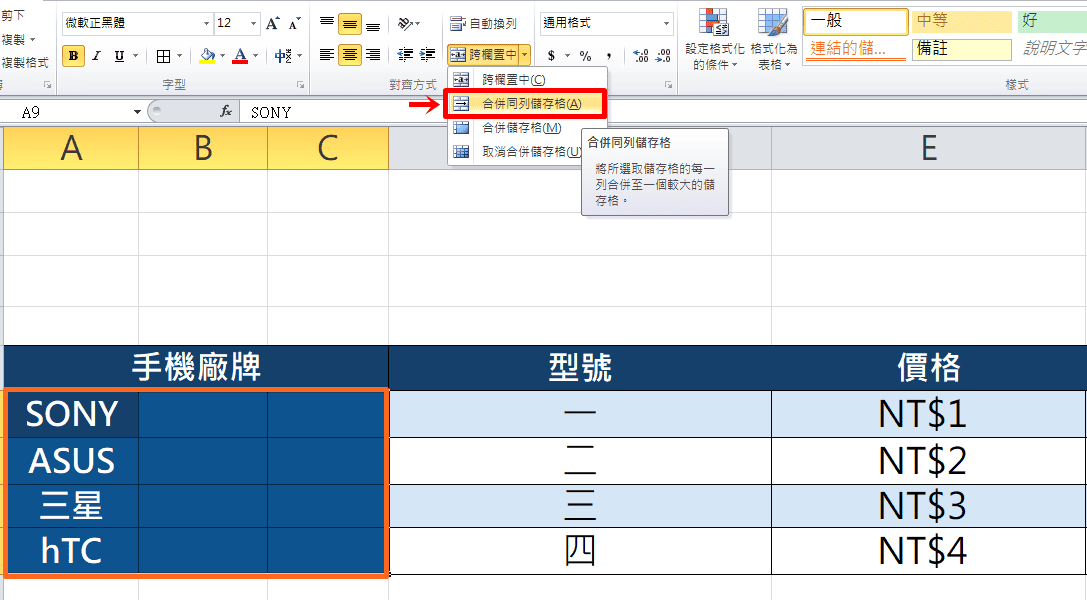Open the fill color dropdown arrow
Image resolution: width=1087 pixels, height=600 pixels.
[x=223, y=55]
